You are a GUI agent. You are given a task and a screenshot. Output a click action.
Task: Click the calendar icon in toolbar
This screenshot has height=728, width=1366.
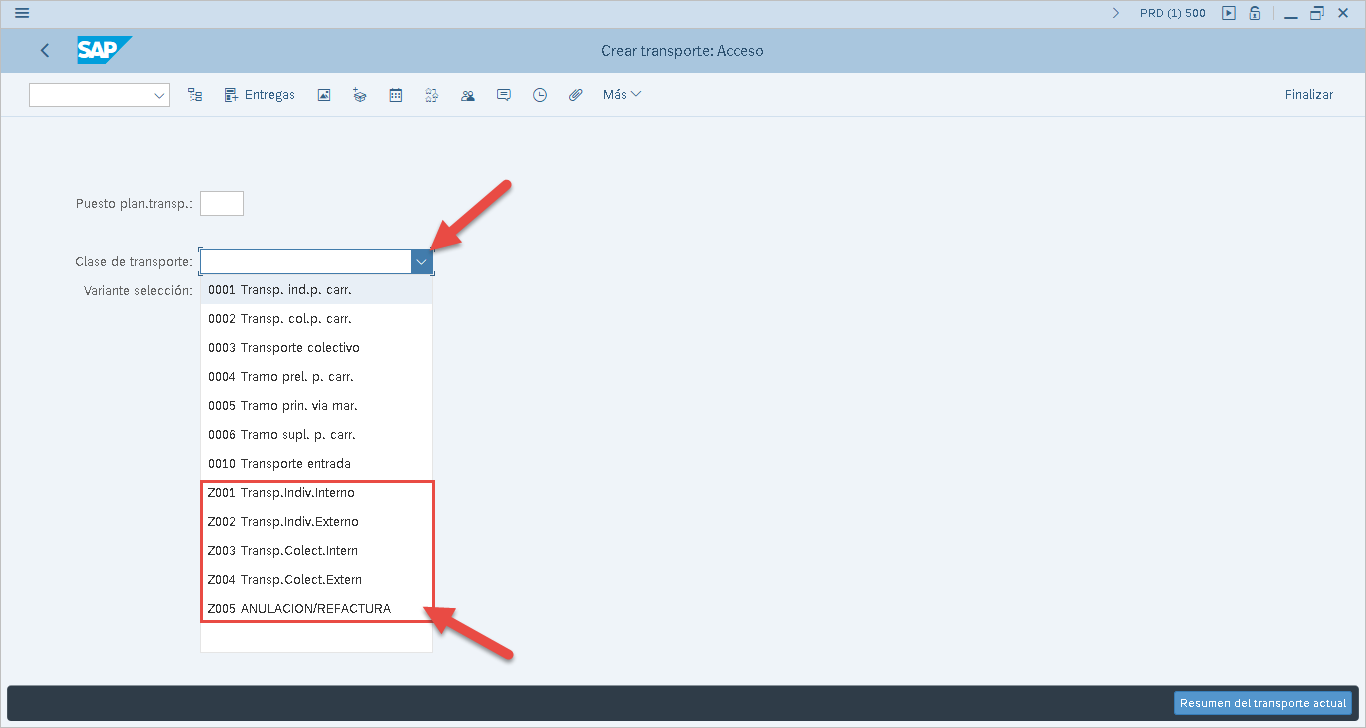click(396, 95)
